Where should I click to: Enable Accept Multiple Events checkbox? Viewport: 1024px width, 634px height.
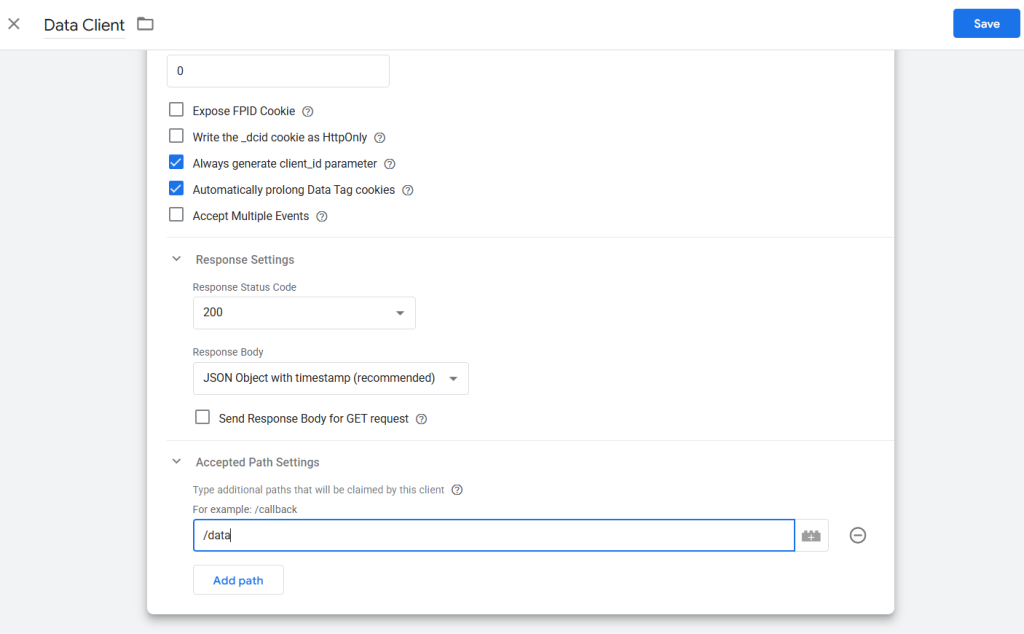(x=176, y=215)
